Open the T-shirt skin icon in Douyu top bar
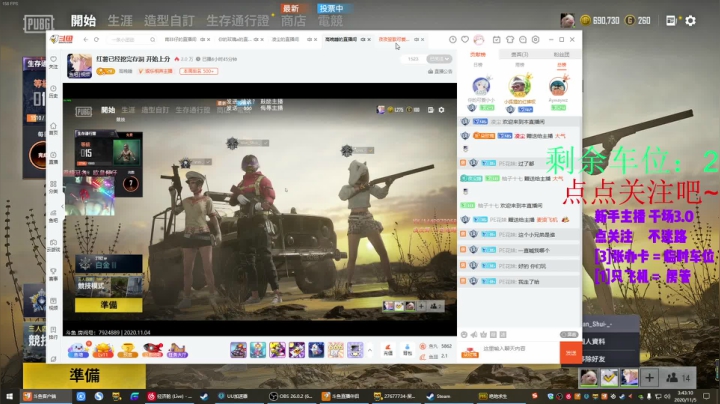This screenshot has height=404, width=720. pos(510,40)
